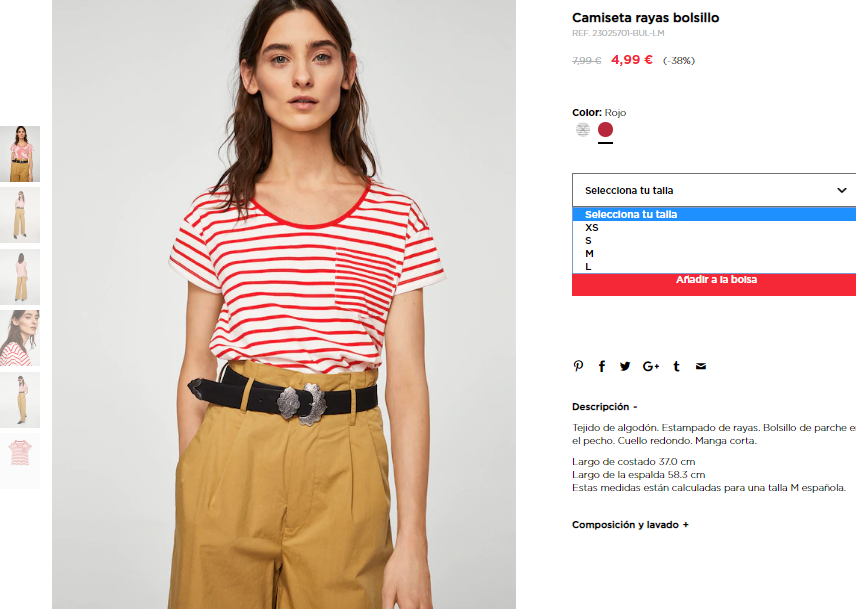Select the striped unavailable color swatch
This screenshot has height=609, width=856.
coord(583,129)
